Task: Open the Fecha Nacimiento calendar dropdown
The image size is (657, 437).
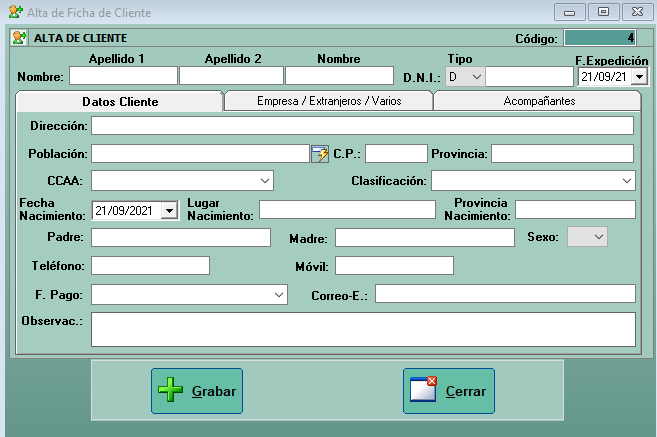Action: point(168,210)
